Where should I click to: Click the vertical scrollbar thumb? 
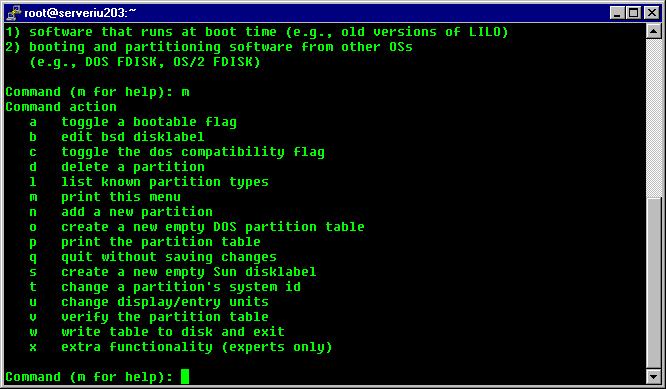[653, 283]
